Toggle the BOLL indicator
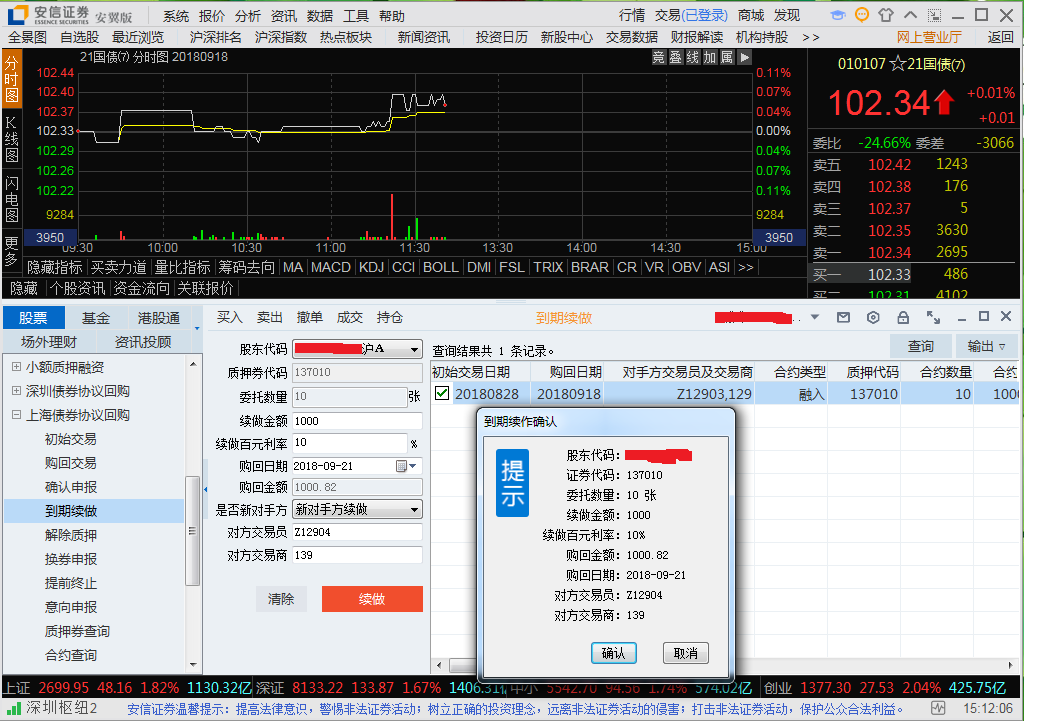Viewport: 1041px width, 721px height. [x=441, y=267]
